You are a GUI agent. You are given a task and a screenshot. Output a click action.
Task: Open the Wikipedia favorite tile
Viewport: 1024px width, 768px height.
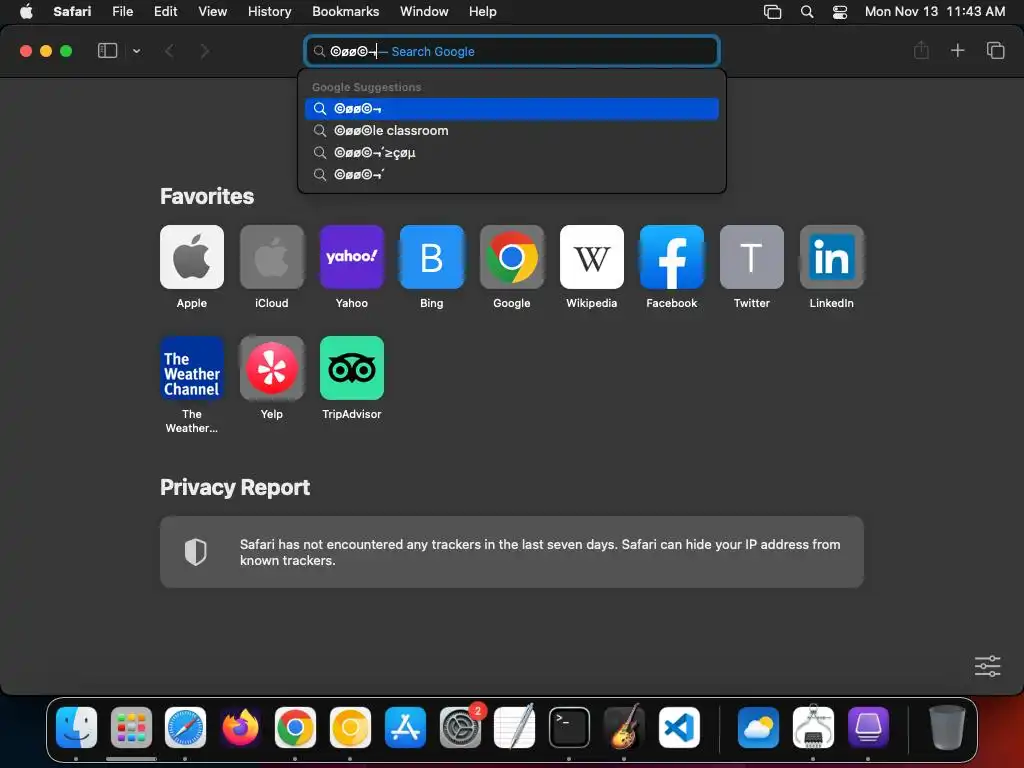tap(592, 257)
